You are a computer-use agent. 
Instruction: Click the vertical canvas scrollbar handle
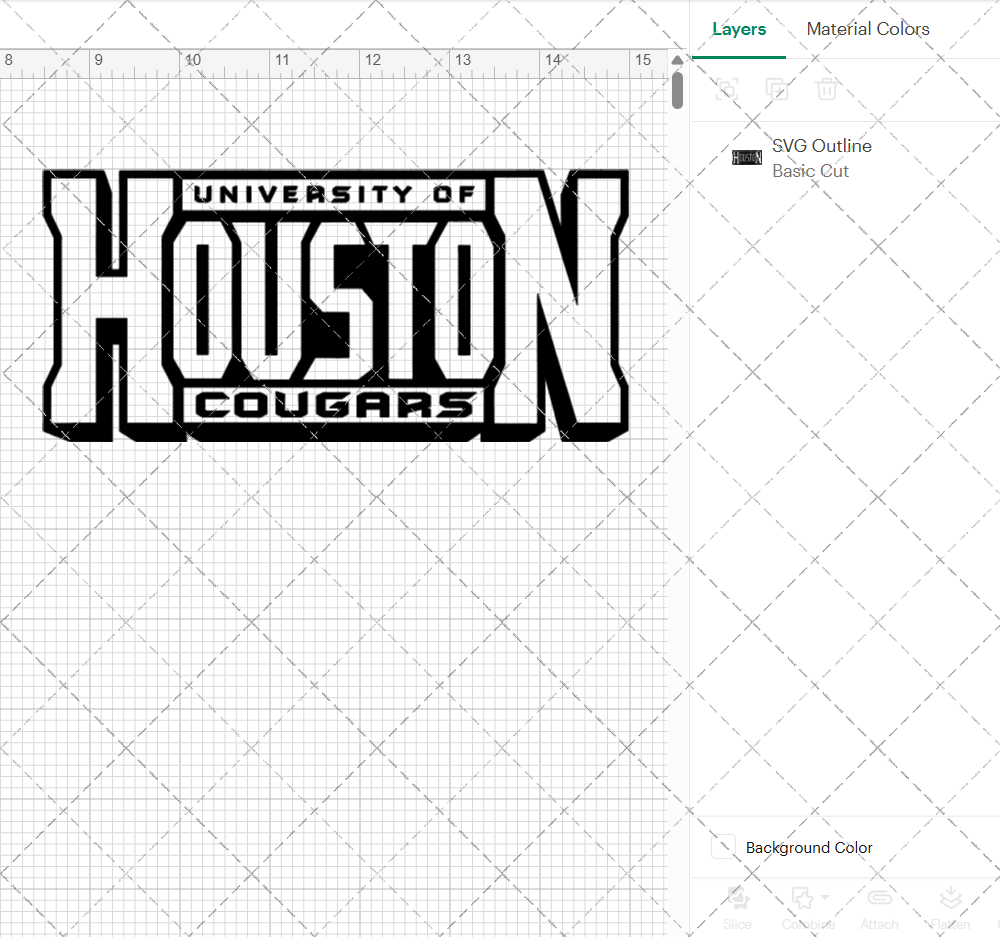point(677,90)
